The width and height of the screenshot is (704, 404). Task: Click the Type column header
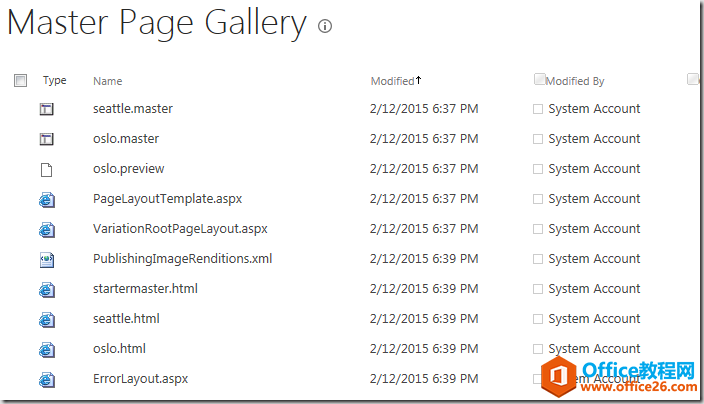coord(54,80)
